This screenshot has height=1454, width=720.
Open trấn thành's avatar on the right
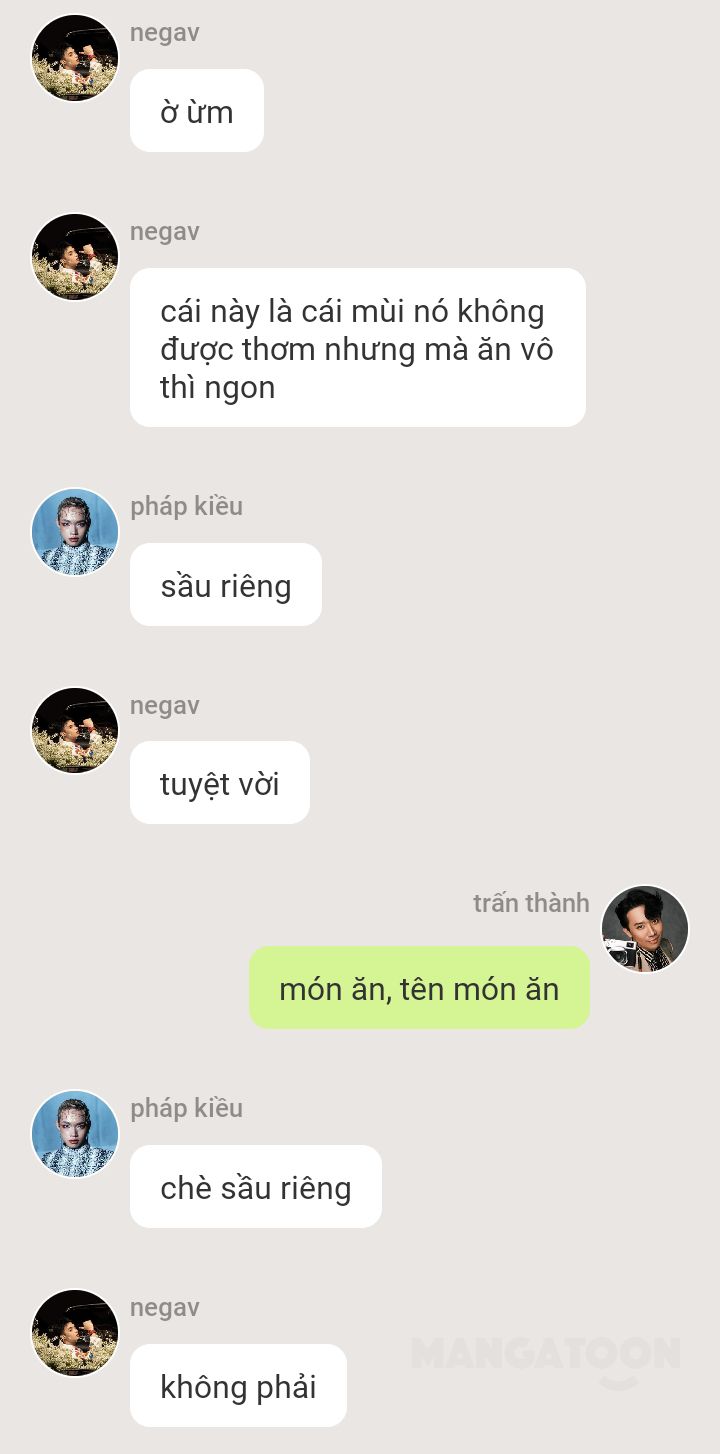coord(645,929)
